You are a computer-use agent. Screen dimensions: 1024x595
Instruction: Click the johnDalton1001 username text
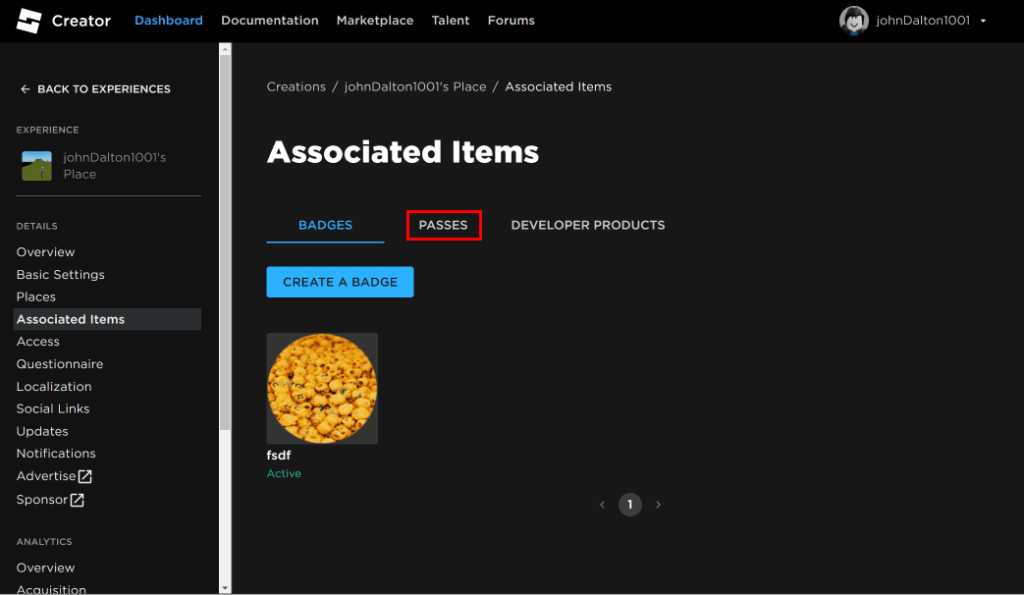923,20
